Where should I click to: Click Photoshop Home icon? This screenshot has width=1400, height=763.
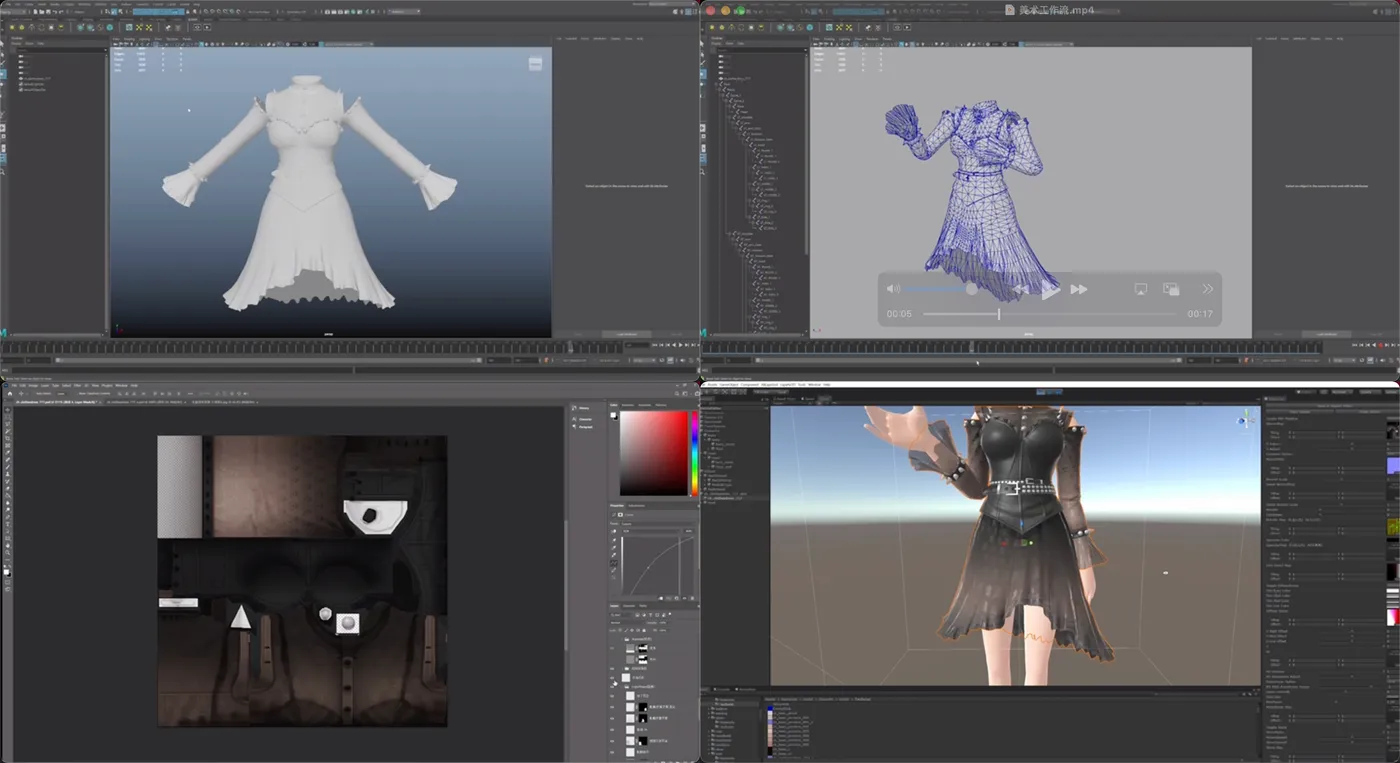(8, 394)
